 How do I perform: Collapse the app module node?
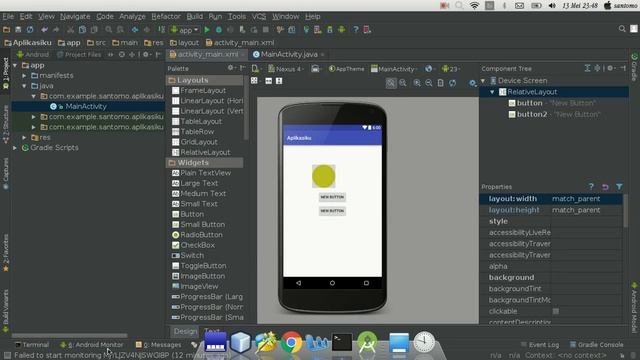tap(15, 65)
